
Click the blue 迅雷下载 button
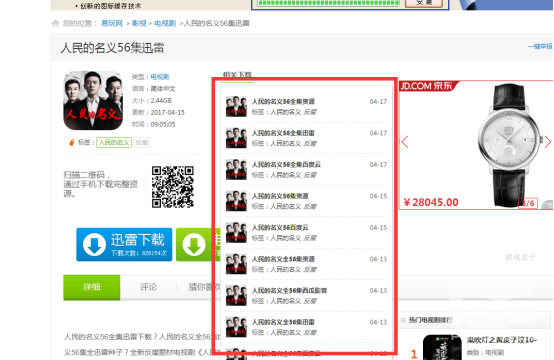124,244
